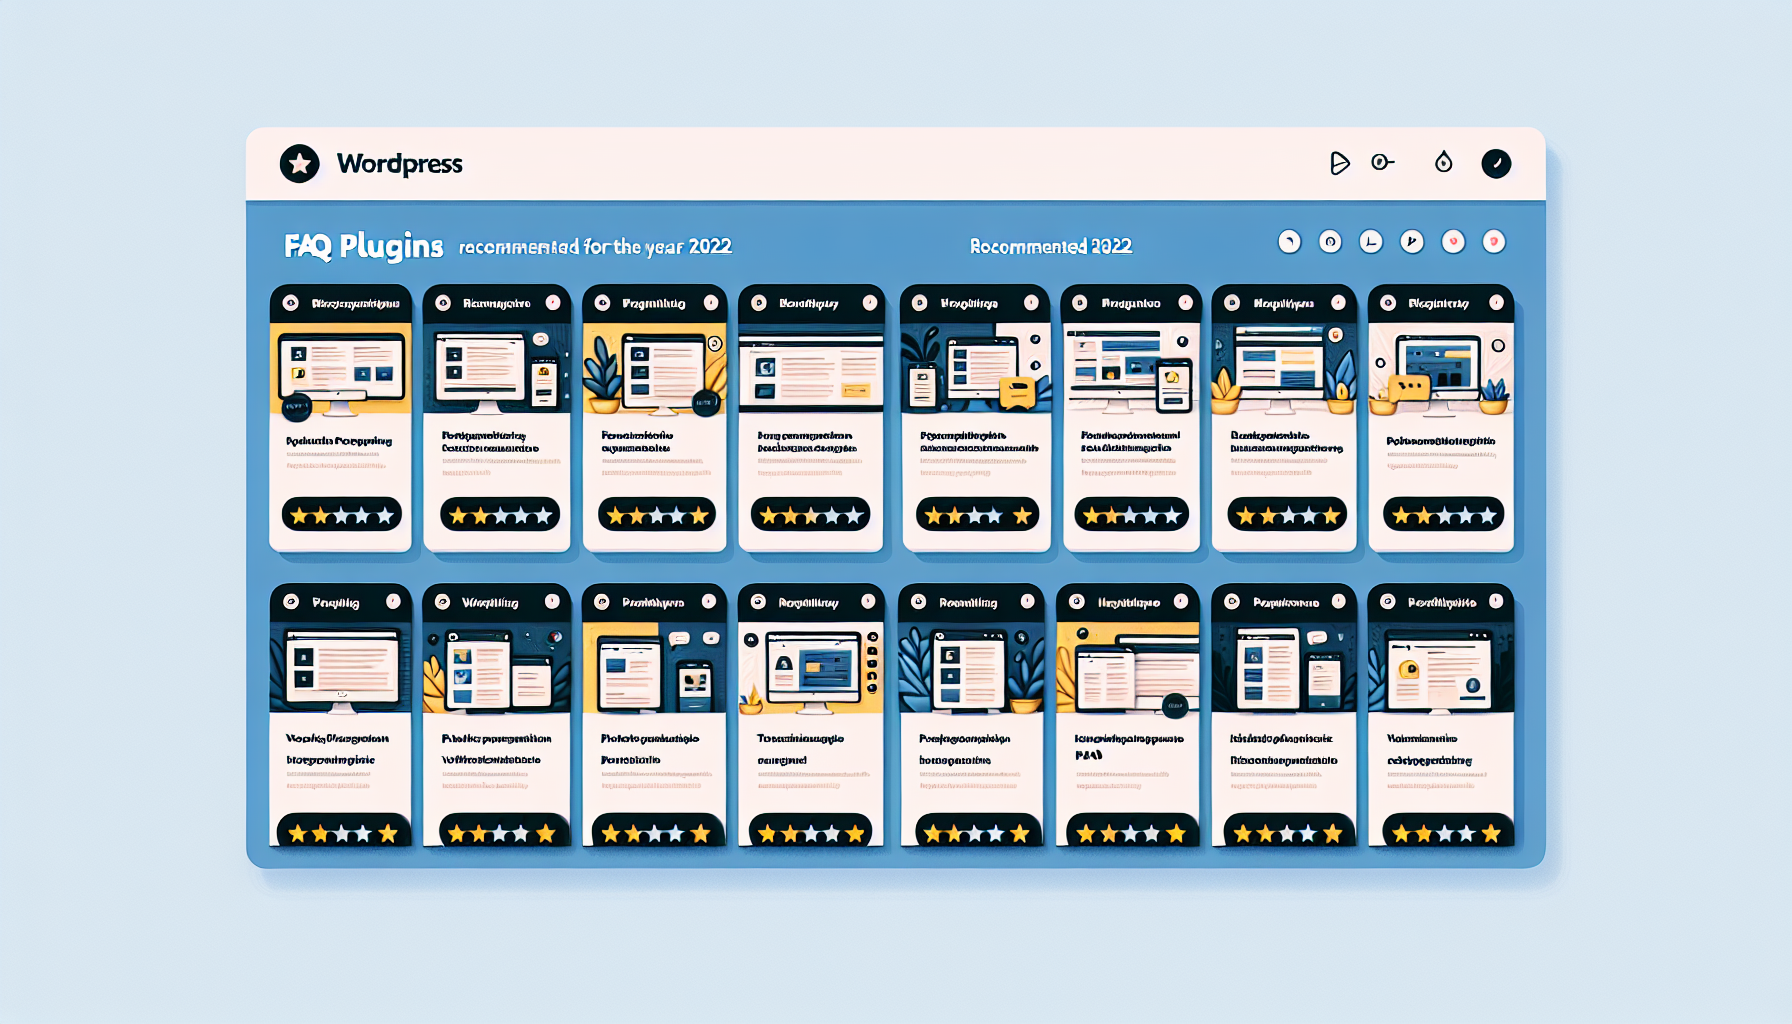The image size is (1792, 1024).
Task: Click star rating on fourth top-row card
Action: coord(811,515)
